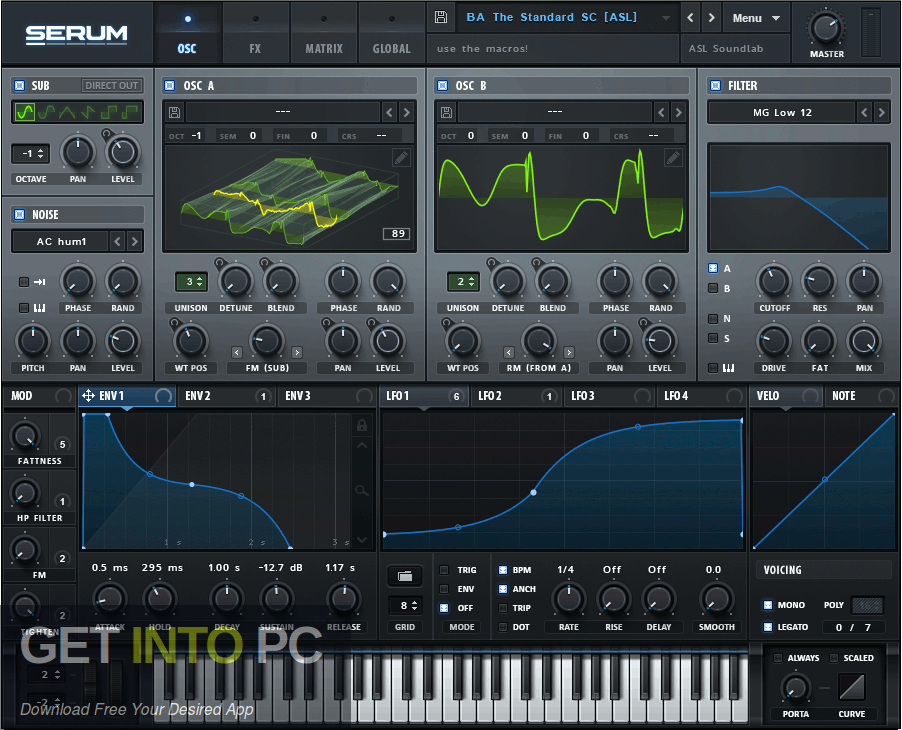Click the ENV 1 drag crosshair icon
Screen dimensions: 902x730
point(88,395)
